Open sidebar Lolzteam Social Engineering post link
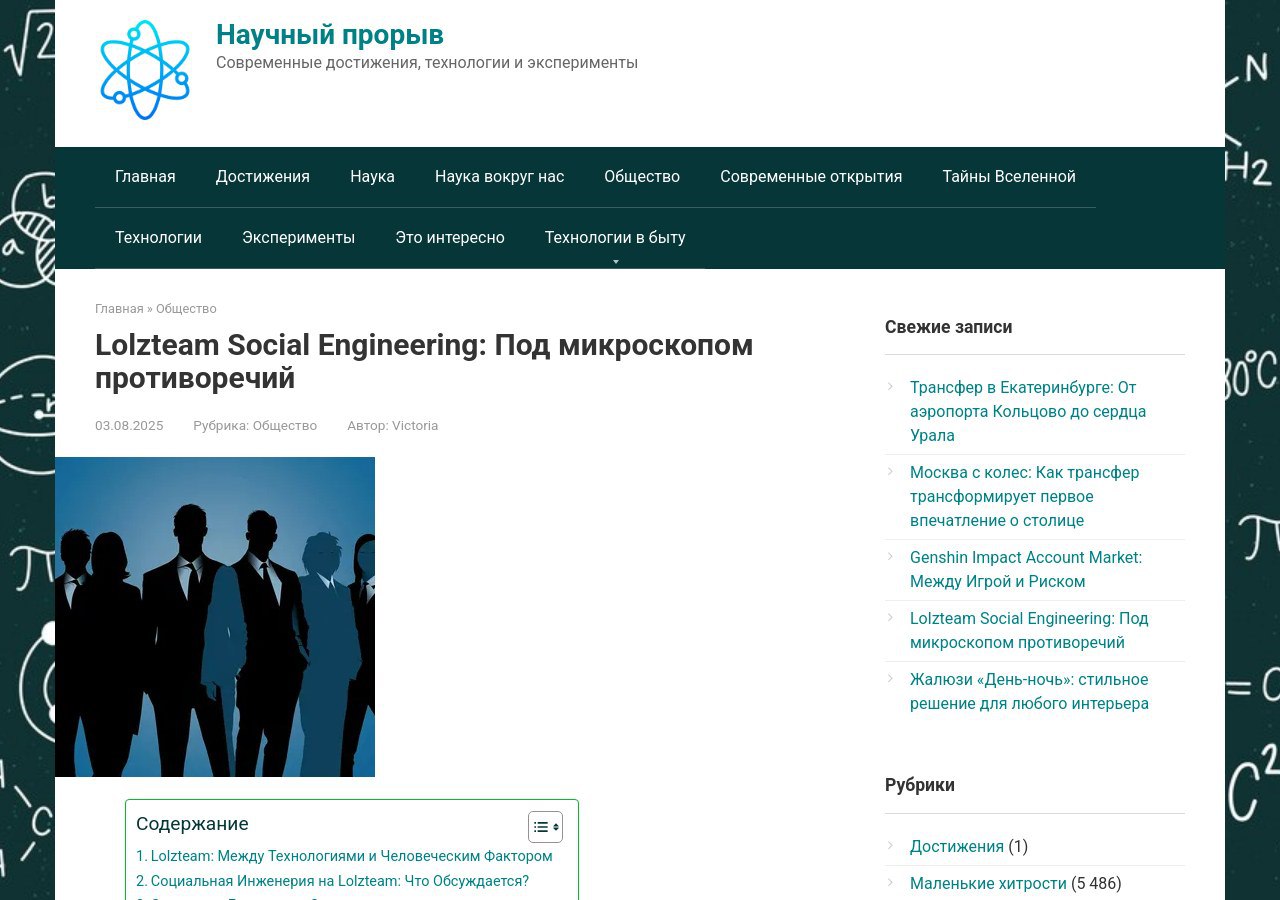 tap(1029, 630)
